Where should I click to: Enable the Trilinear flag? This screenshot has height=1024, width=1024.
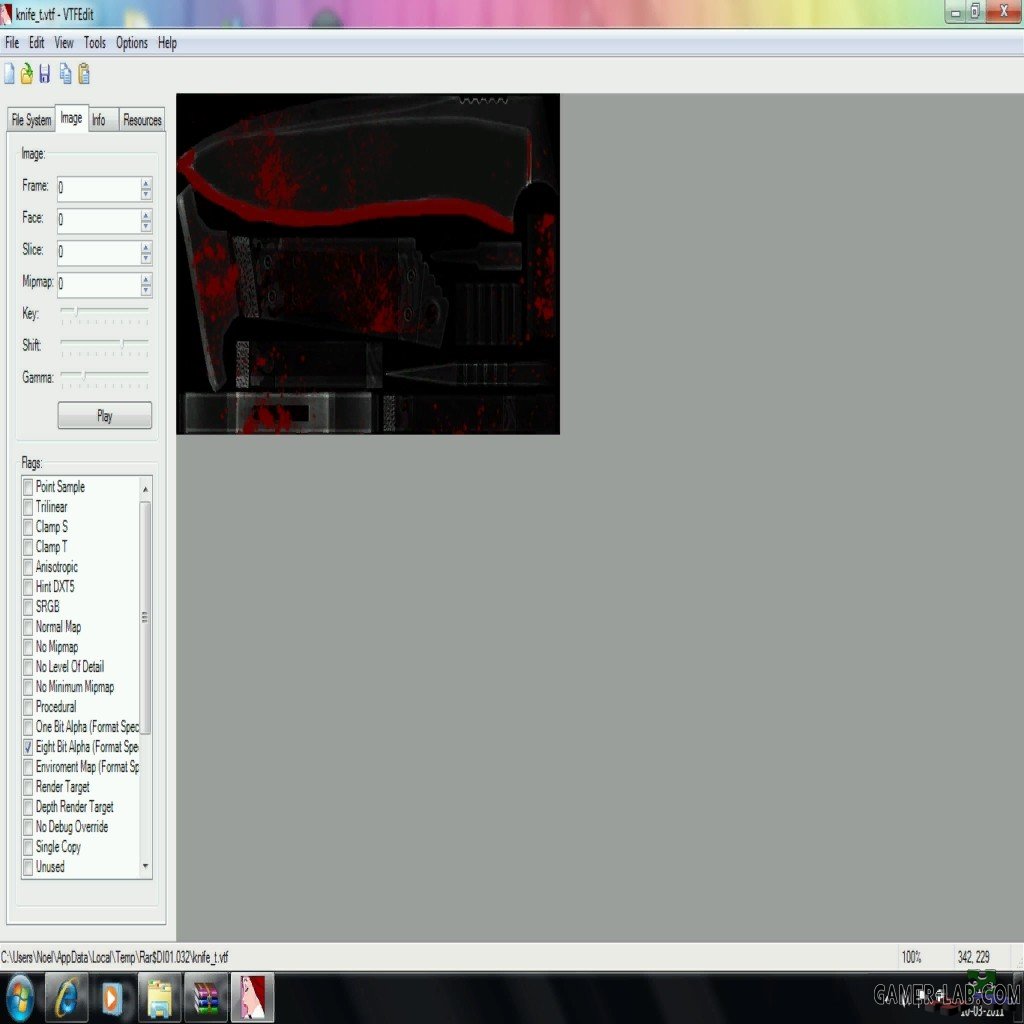28,507
